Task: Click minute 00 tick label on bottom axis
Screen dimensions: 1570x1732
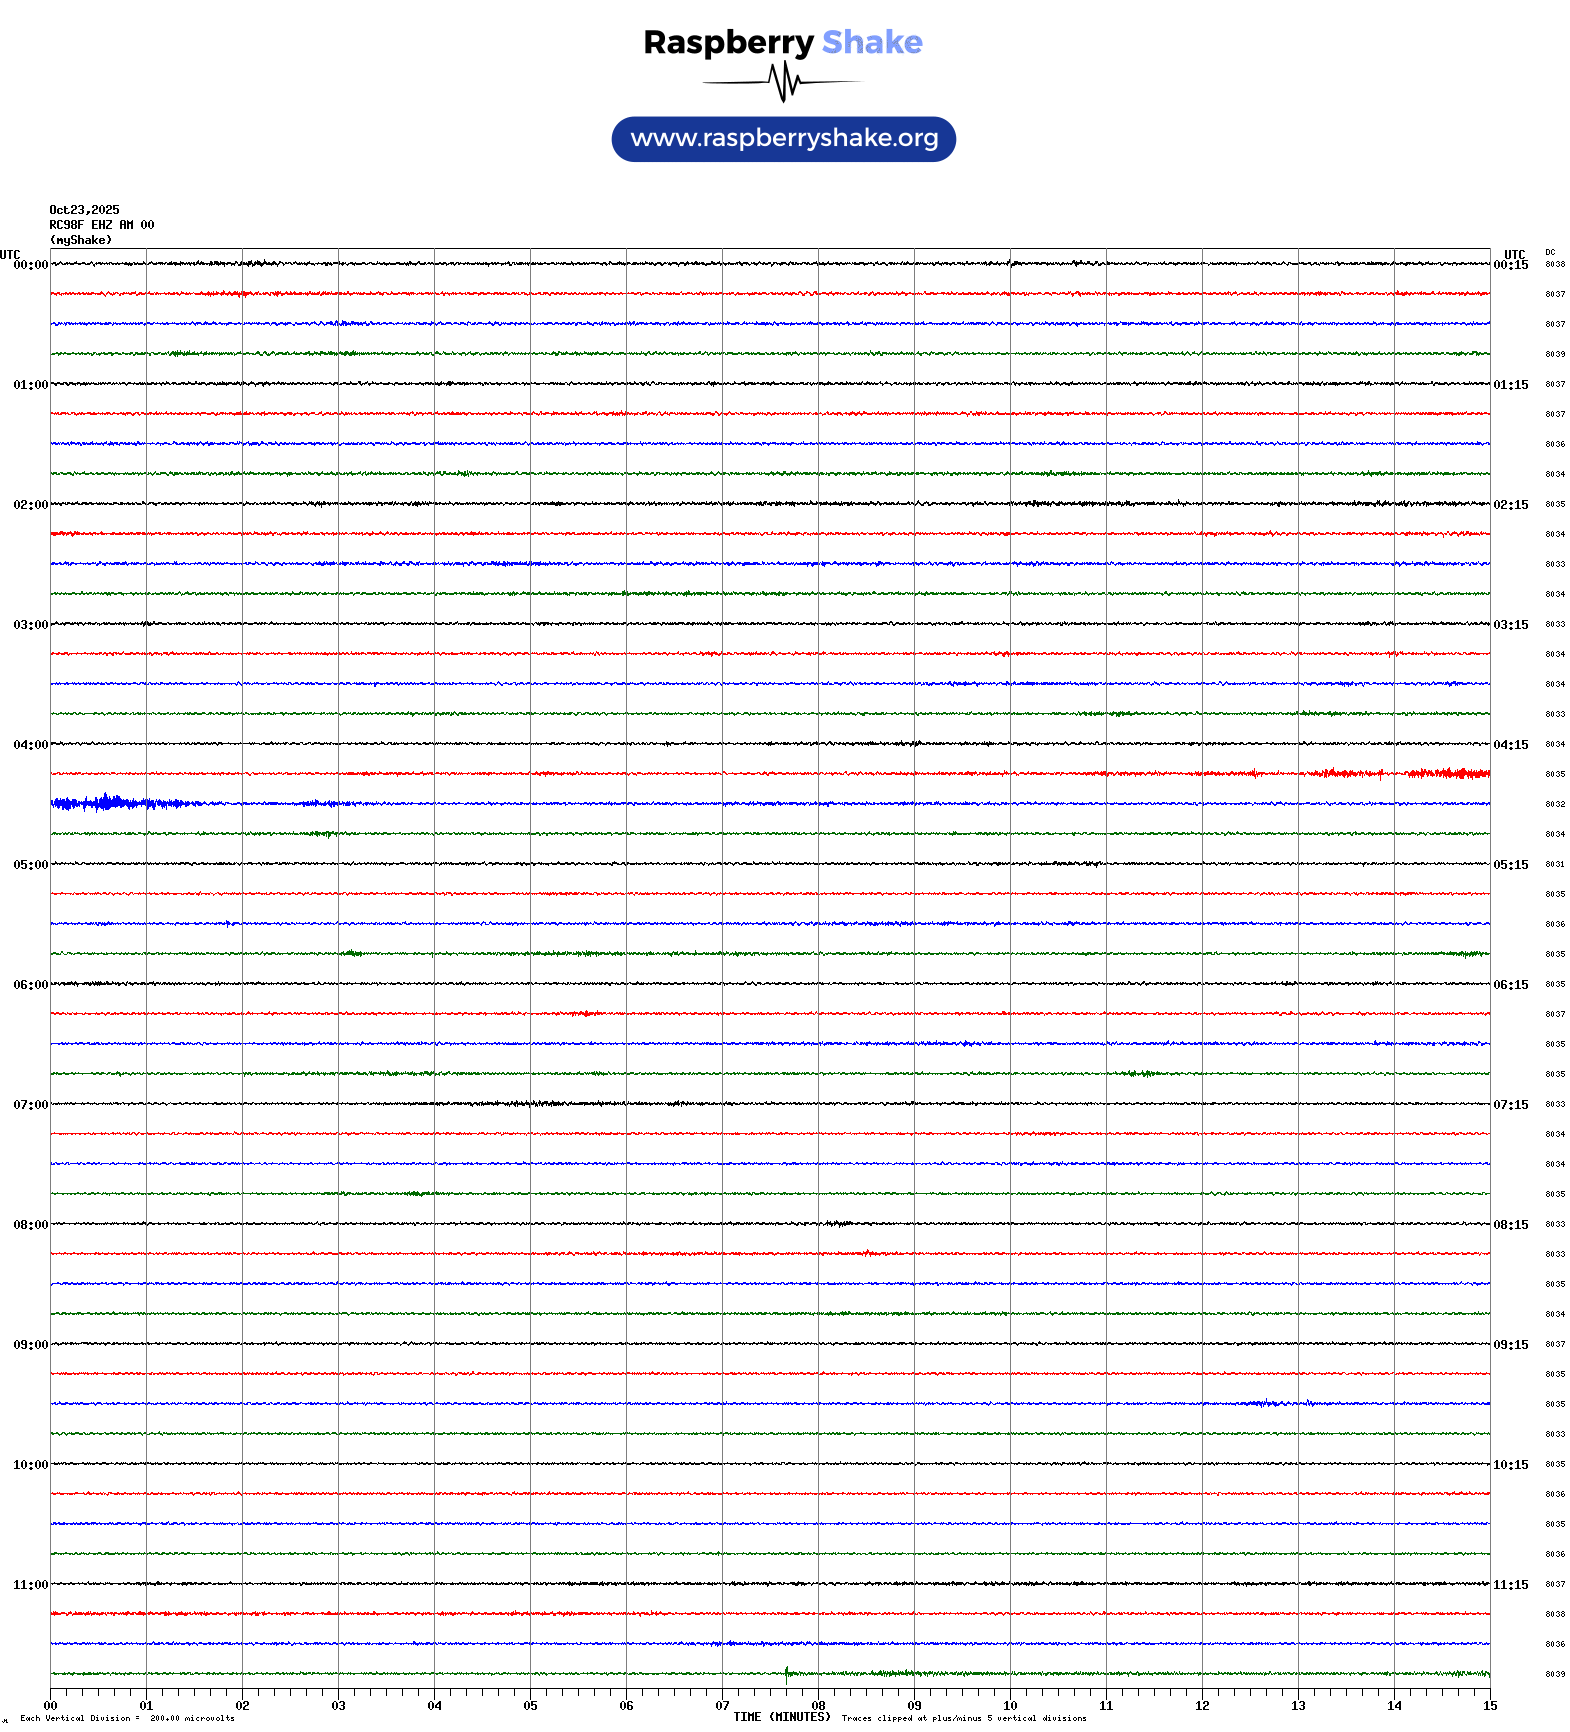Action: (x=51, y=1706)
